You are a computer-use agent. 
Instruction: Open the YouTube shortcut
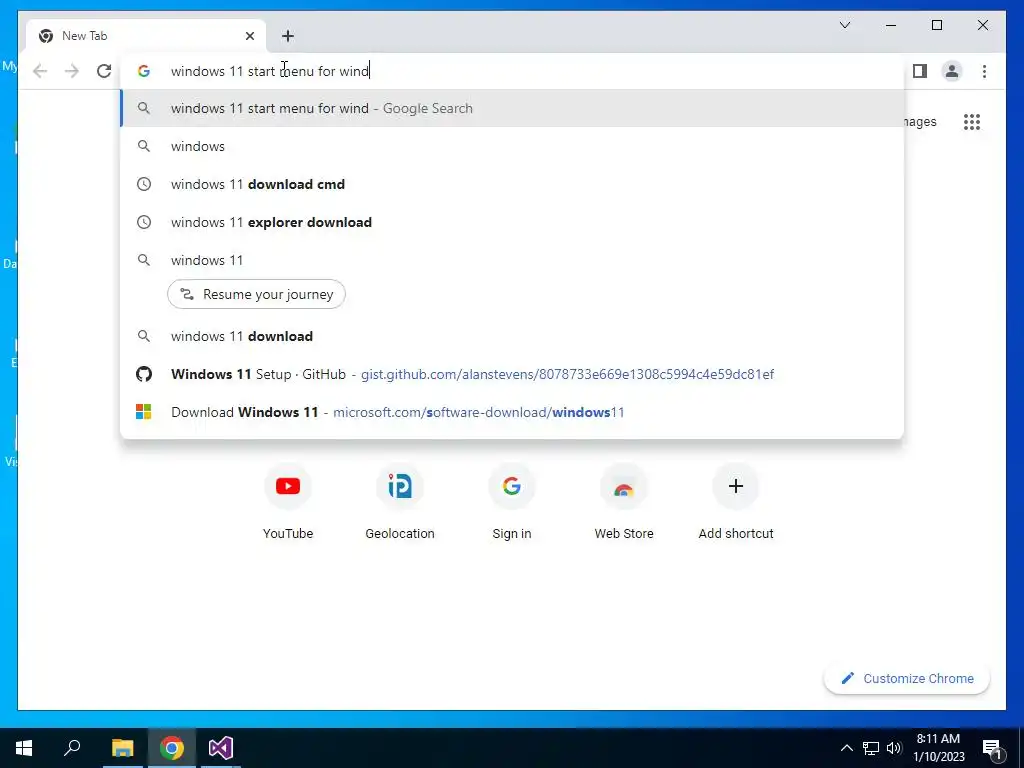(288, 502)
